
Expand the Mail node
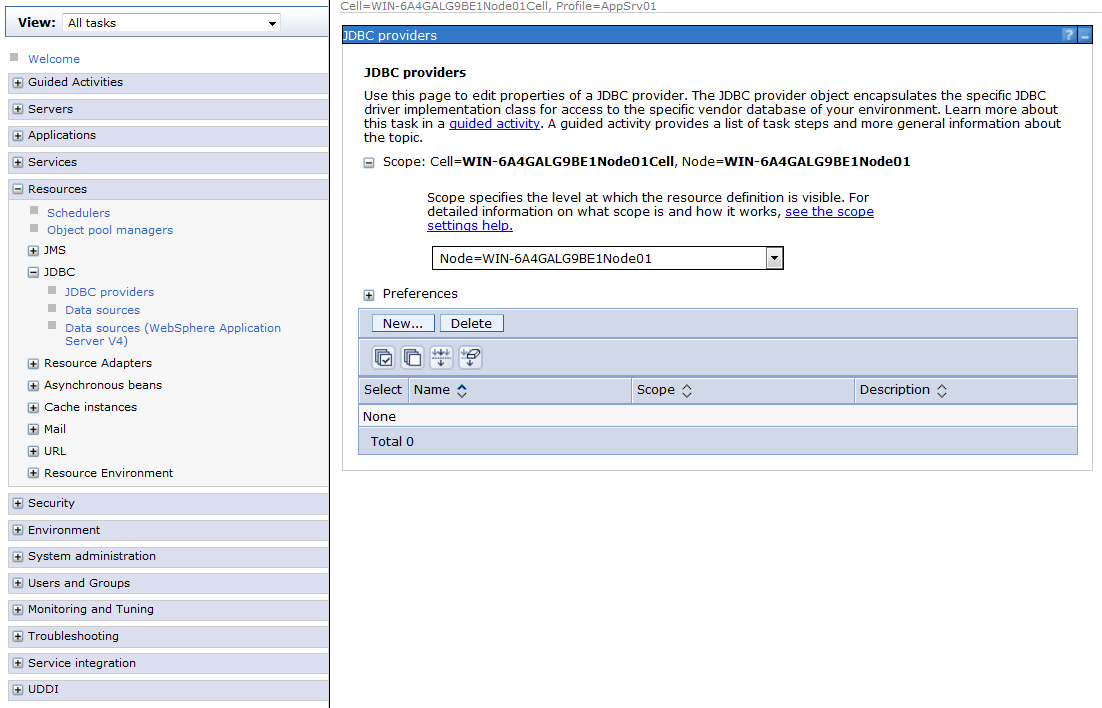tap(33, 430)
